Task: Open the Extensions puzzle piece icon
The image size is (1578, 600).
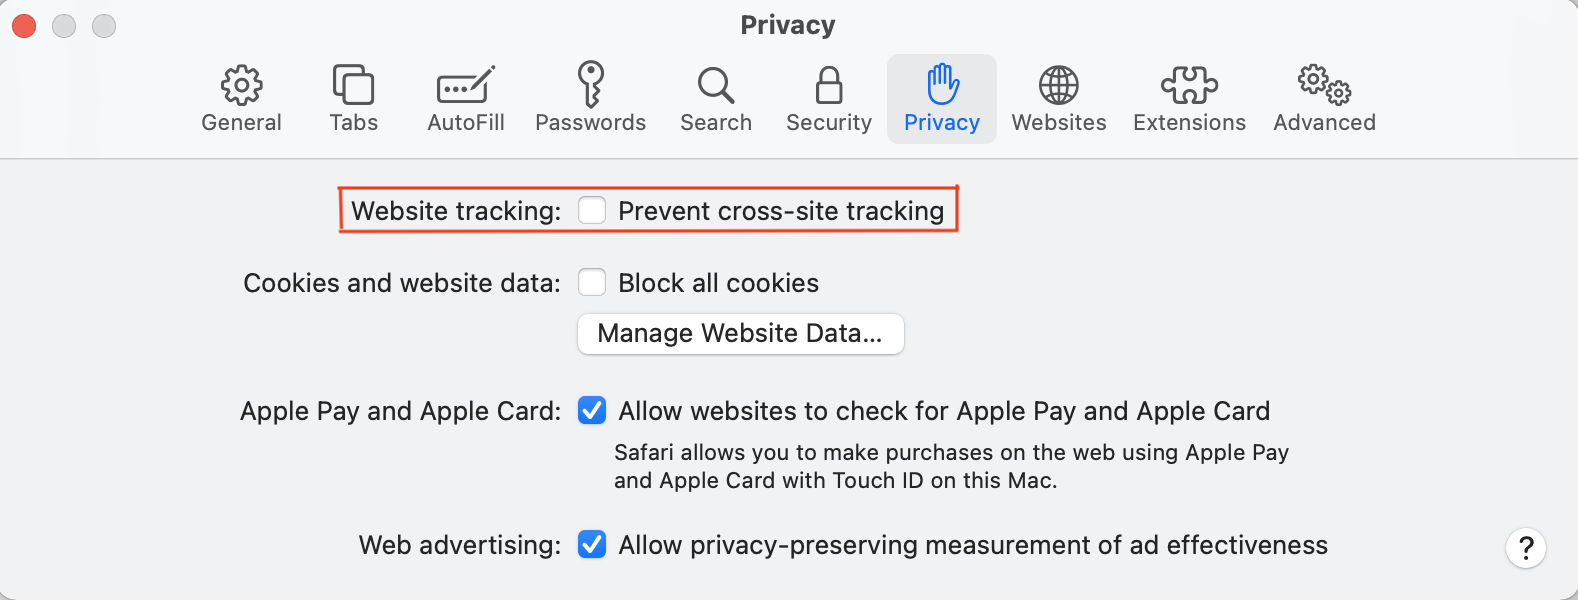Action: click(x=1190, y=86)
